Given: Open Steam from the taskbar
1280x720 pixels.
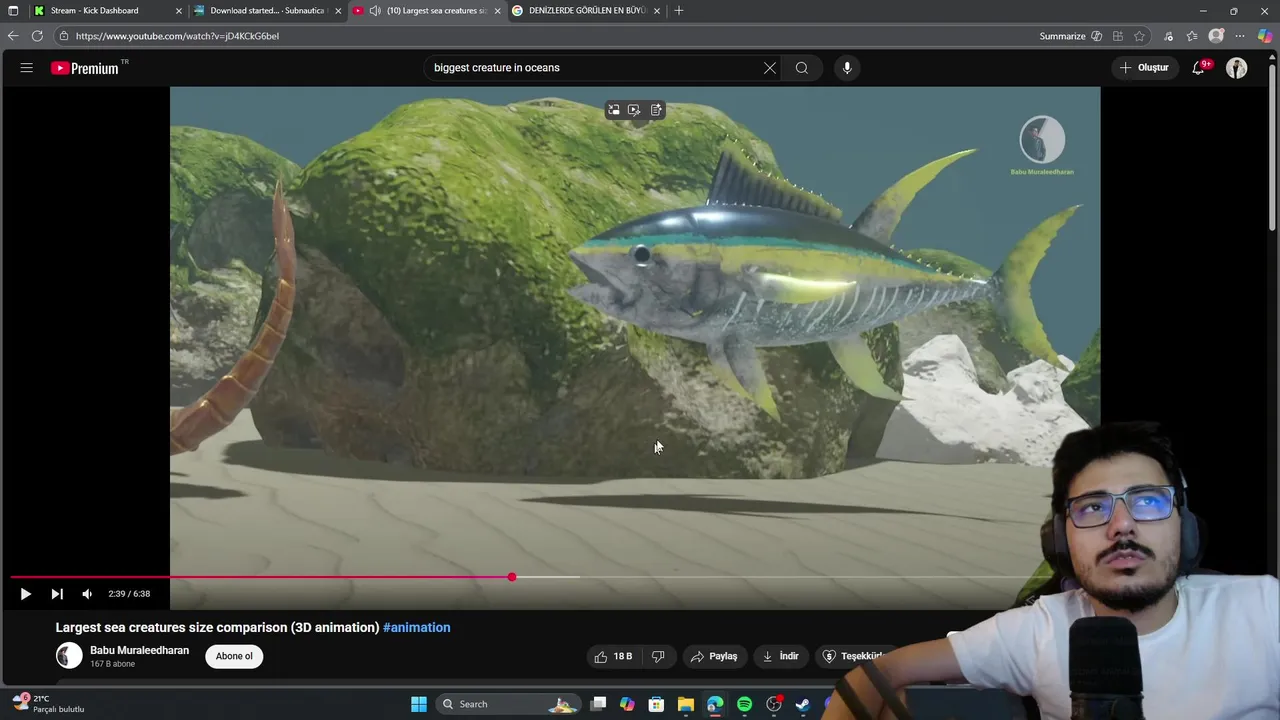Looking at the screenshot, I should coord(803,704).
